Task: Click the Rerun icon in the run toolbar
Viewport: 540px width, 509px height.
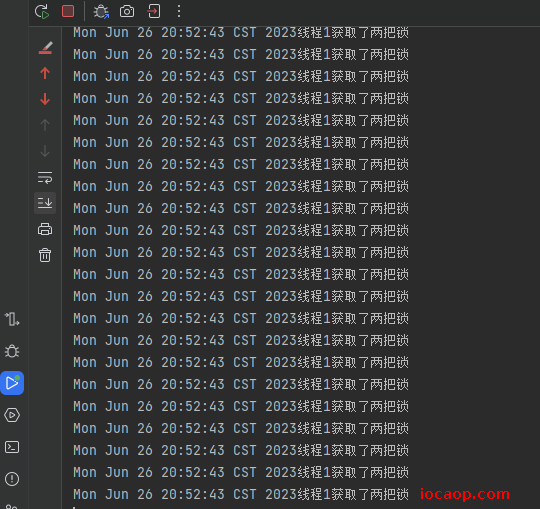Action: [x=42, y=11]
